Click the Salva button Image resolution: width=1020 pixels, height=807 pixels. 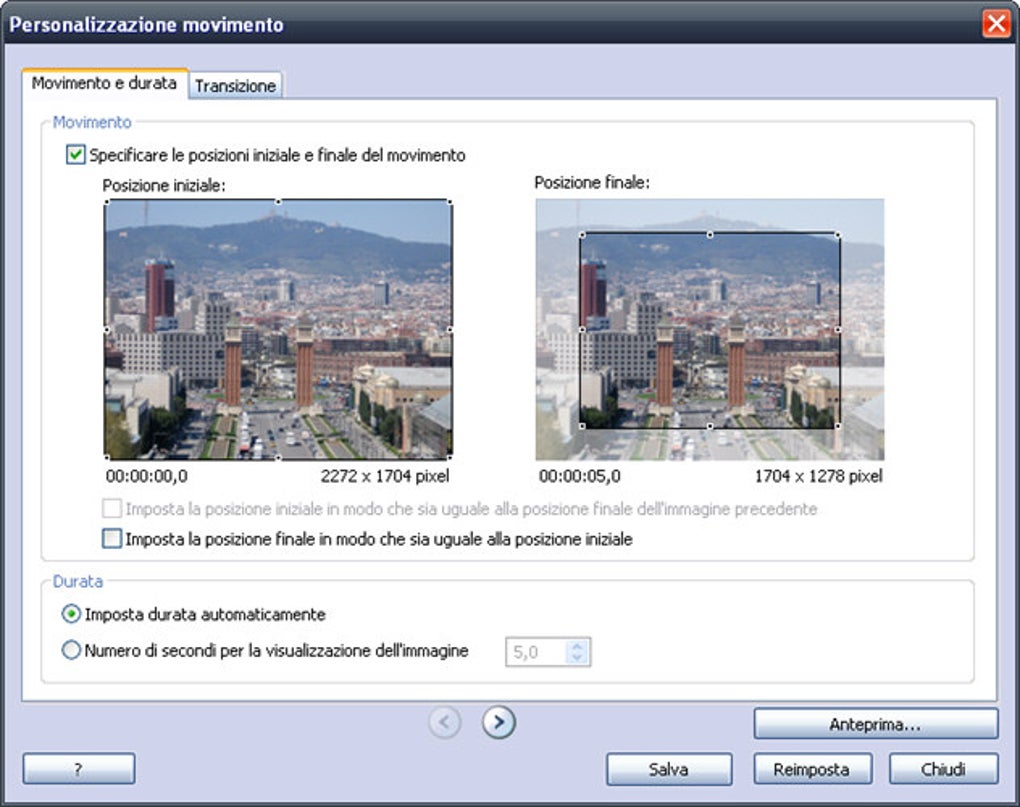[669, 769]
